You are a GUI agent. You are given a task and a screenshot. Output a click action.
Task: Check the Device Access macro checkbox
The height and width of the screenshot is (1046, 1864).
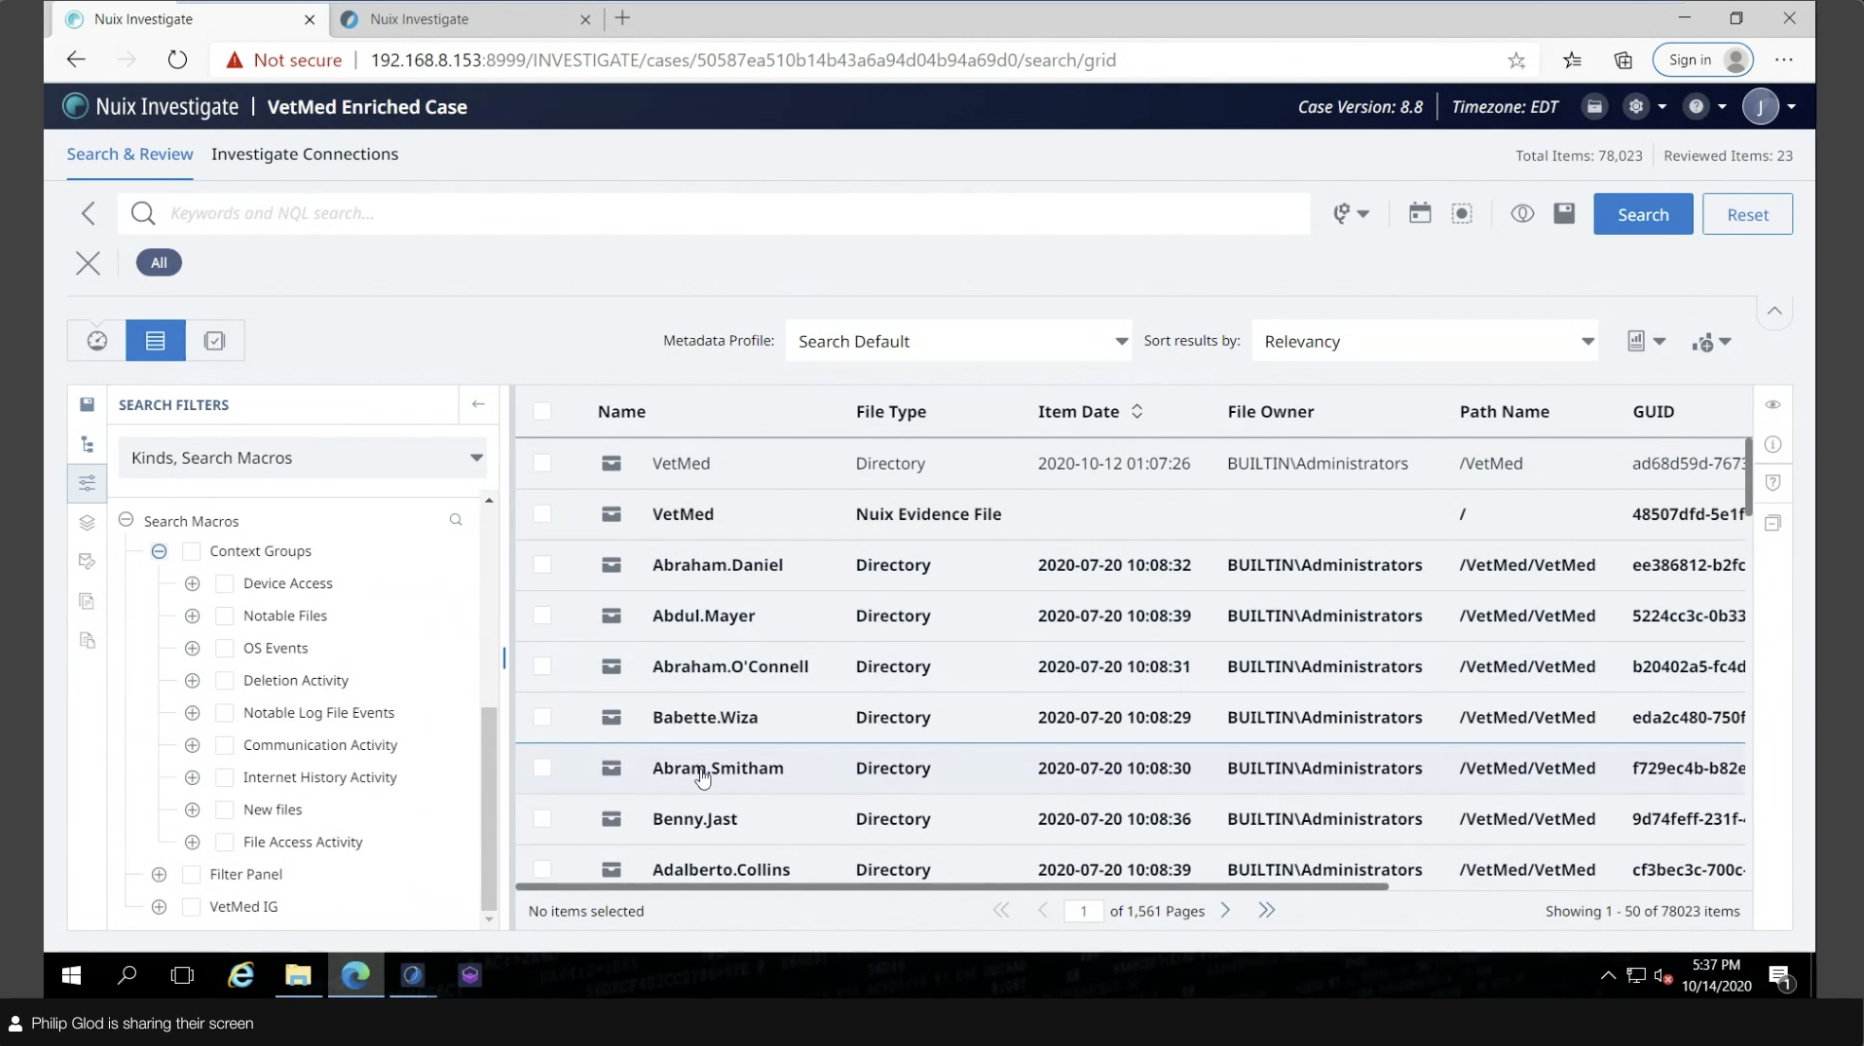(x=225, y=583)
